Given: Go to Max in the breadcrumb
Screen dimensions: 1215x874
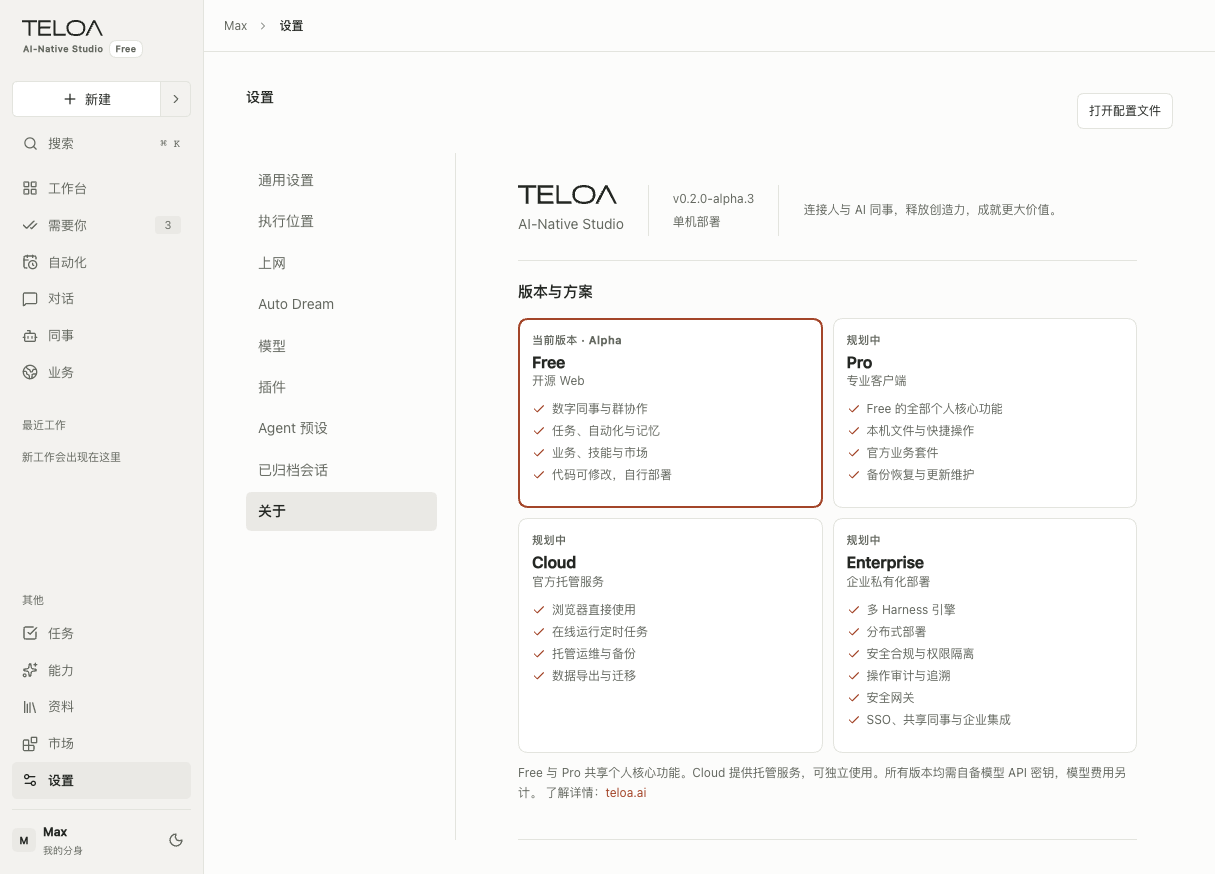Looking at the screenshot, I should tap(236, 26).
